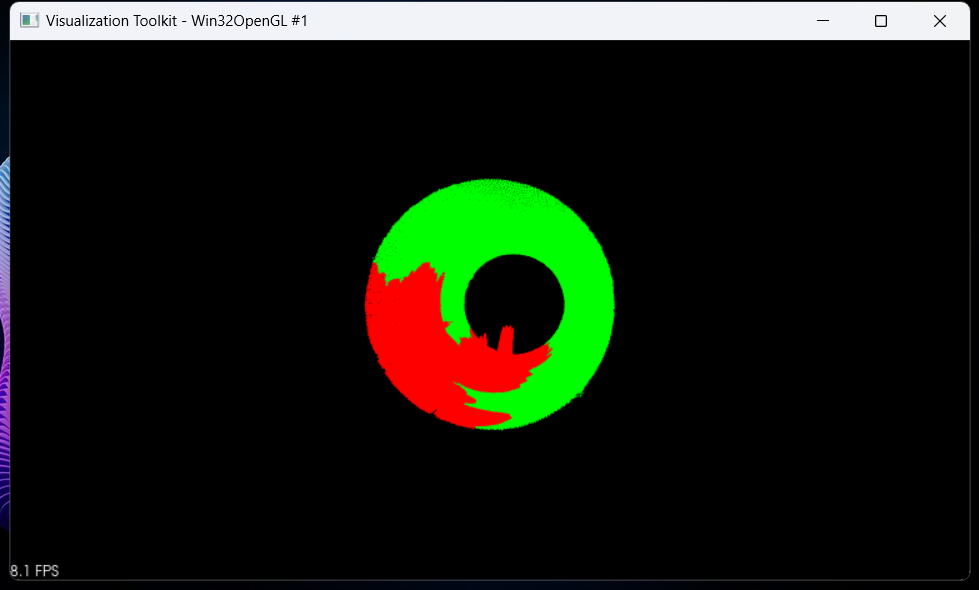Screen dimensions: 979x590
Task: Click the small red spike inside the center hole
Action: coord(506,340)
